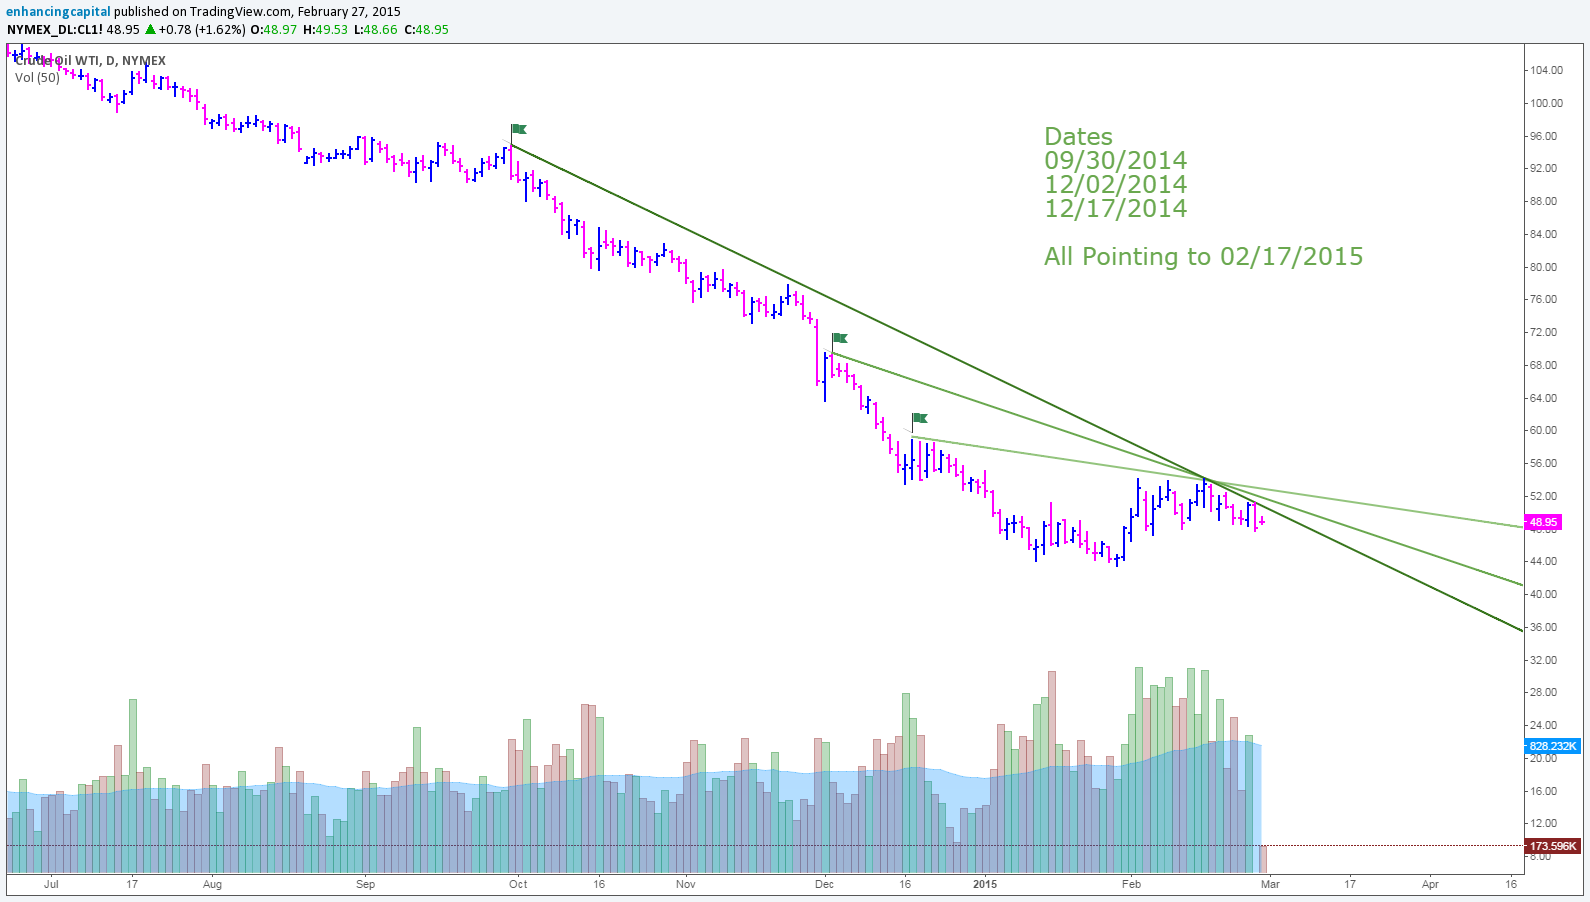The width and height of the screenshot is (1590, 902).
Task: Click the 'Apr' label on time axis
Action: pyautogui.click(x=1430, y=884)
